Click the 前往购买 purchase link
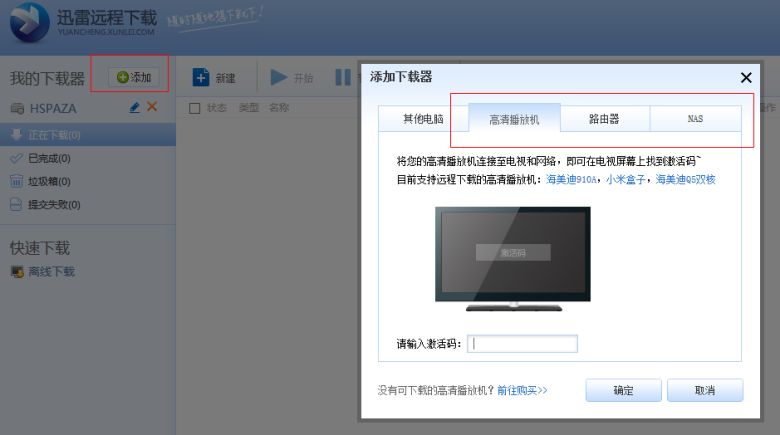780x435 pixels. click(522, 390)
